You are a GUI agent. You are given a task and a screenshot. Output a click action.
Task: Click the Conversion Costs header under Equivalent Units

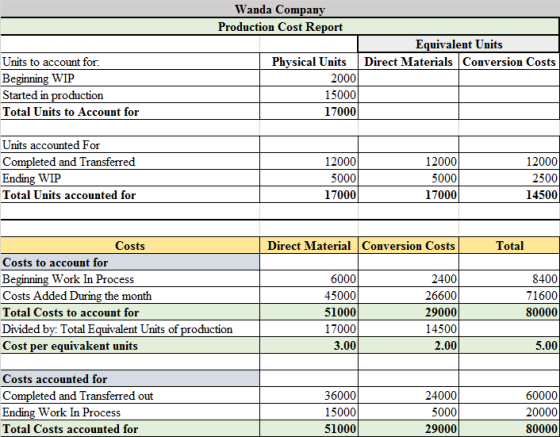pyautogui.click(x=509, y=62)
